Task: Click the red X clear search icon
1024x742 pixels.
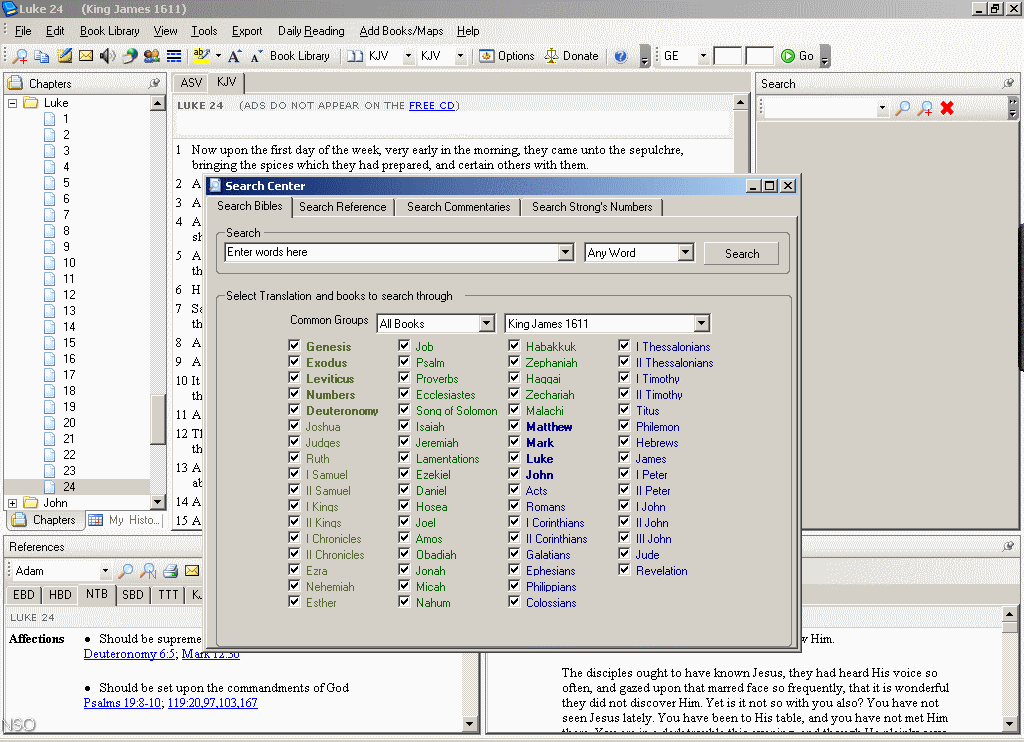Action: pos(947,108)
